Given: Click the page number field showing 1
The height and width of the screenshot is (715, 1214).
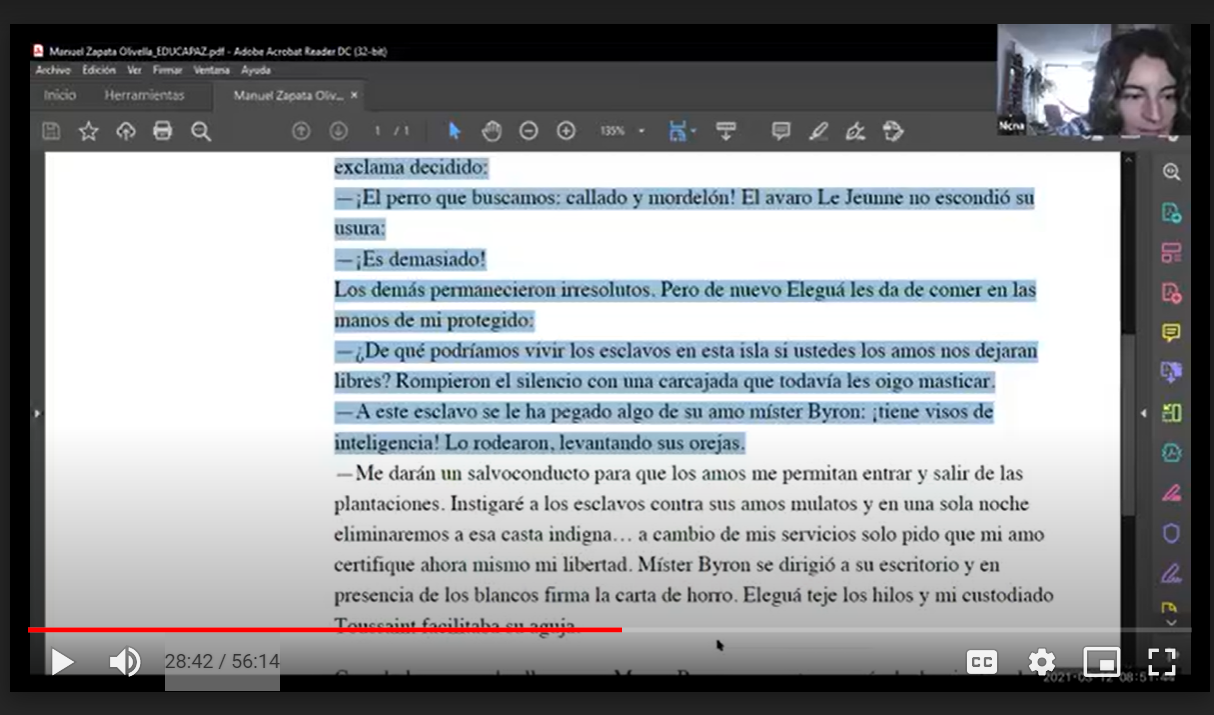Looking at the screenshot, I should 378,131.
